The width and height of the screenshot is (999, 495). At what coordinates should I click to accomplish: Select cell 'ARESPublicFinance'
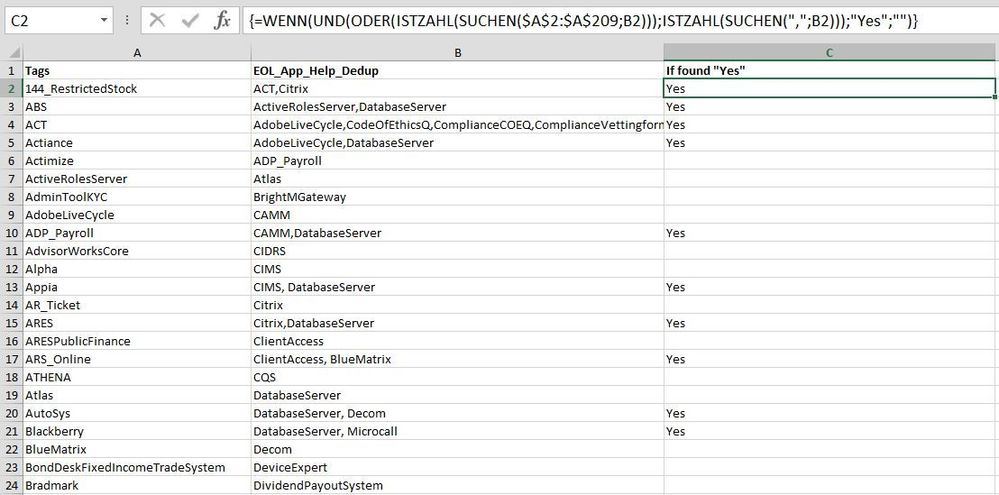coord(137,341)
